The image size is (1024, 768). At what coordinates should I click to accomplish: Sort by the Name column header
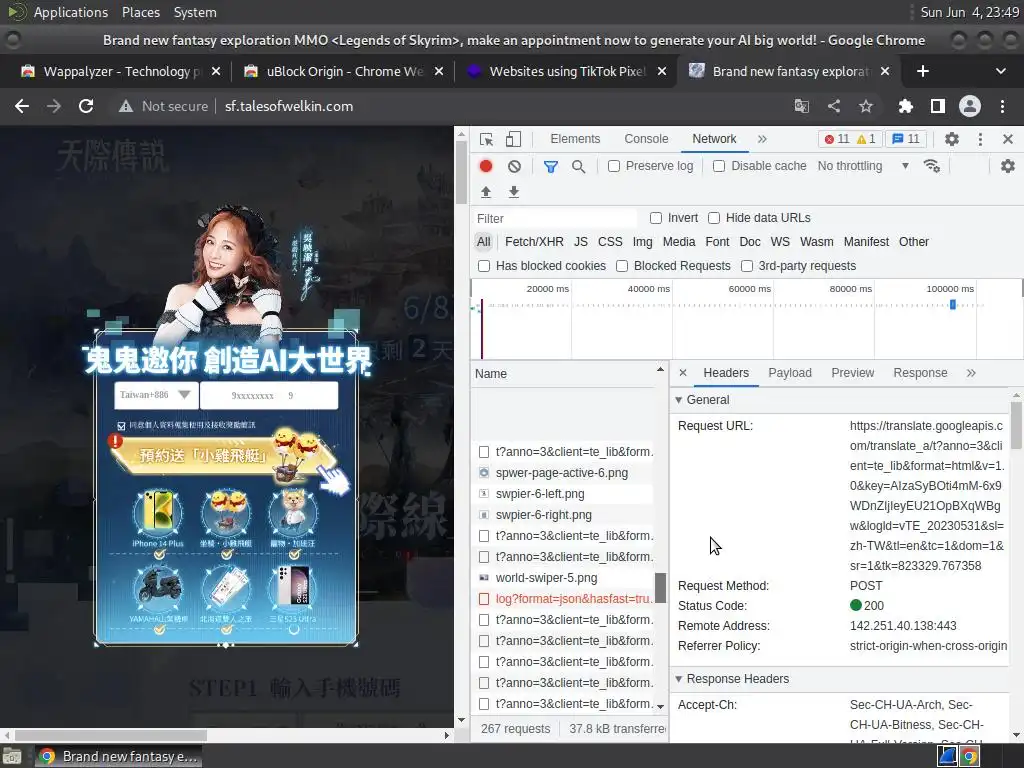pyautogui.click(x=569, y=374)
